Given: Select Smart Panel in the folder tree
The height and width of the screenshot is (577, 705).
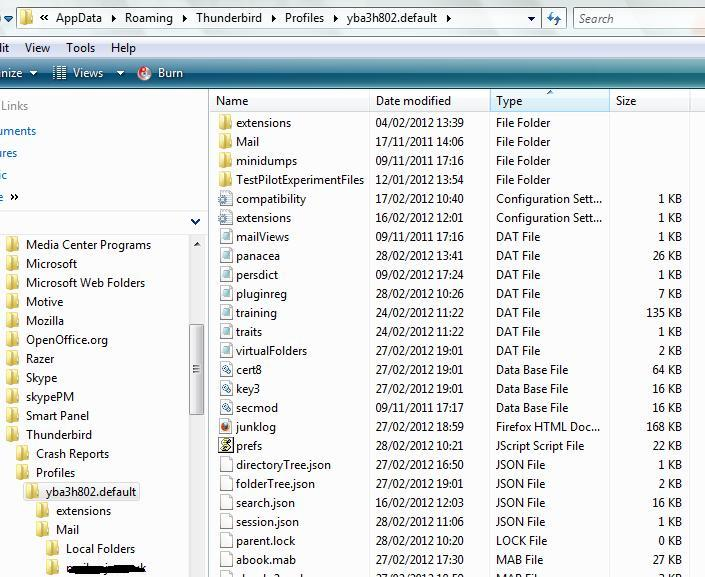Looking at the screenshot, I should click(x=58, y=416).
